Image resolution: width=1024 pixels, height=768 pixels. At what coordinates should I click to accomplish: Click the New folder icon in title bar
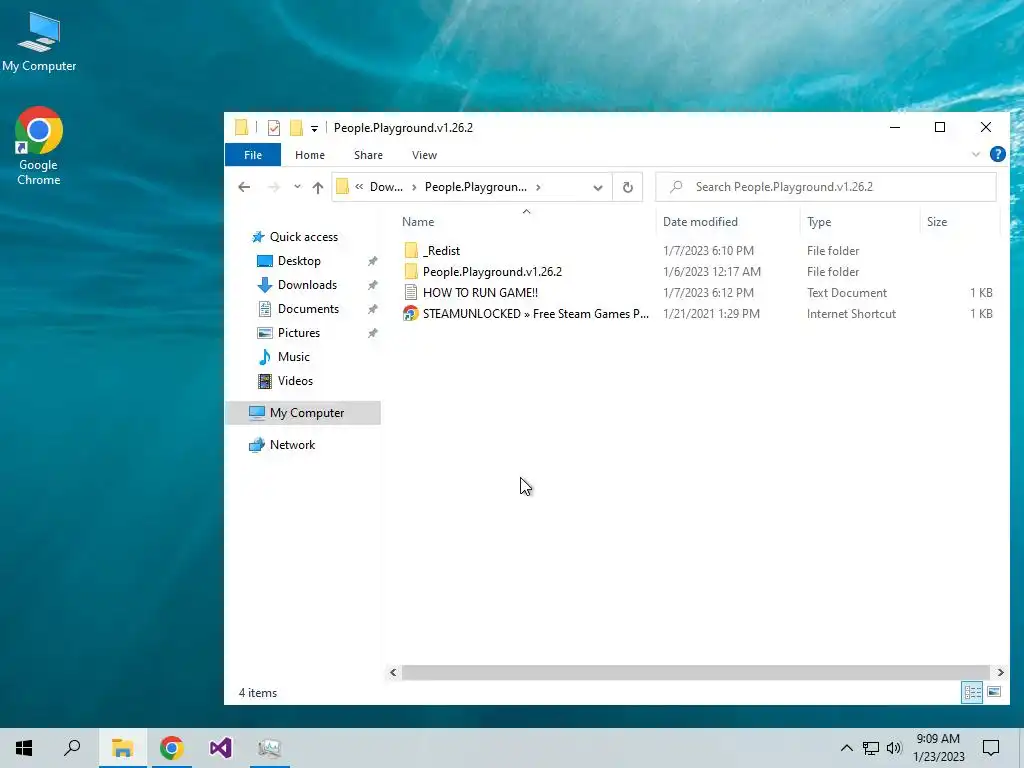pos(296,128)
